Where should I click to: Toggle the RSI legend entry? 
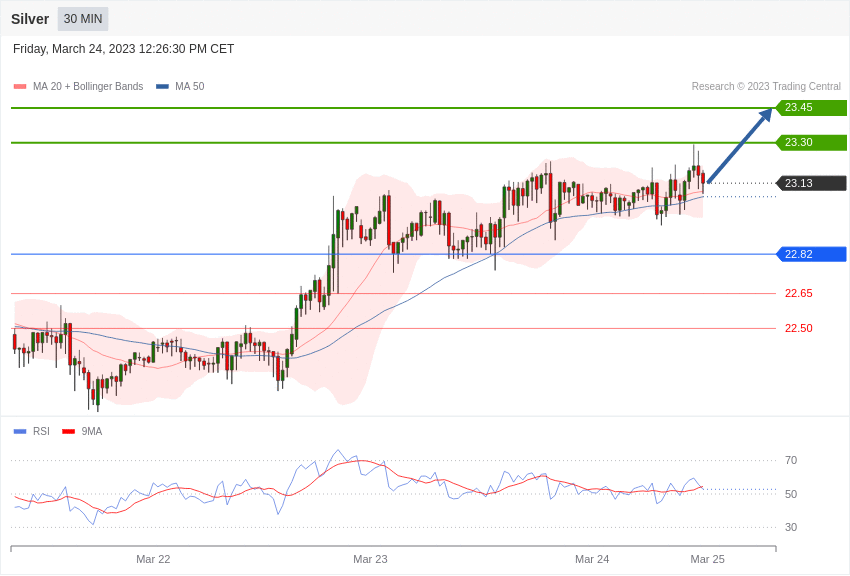point(31,431)
